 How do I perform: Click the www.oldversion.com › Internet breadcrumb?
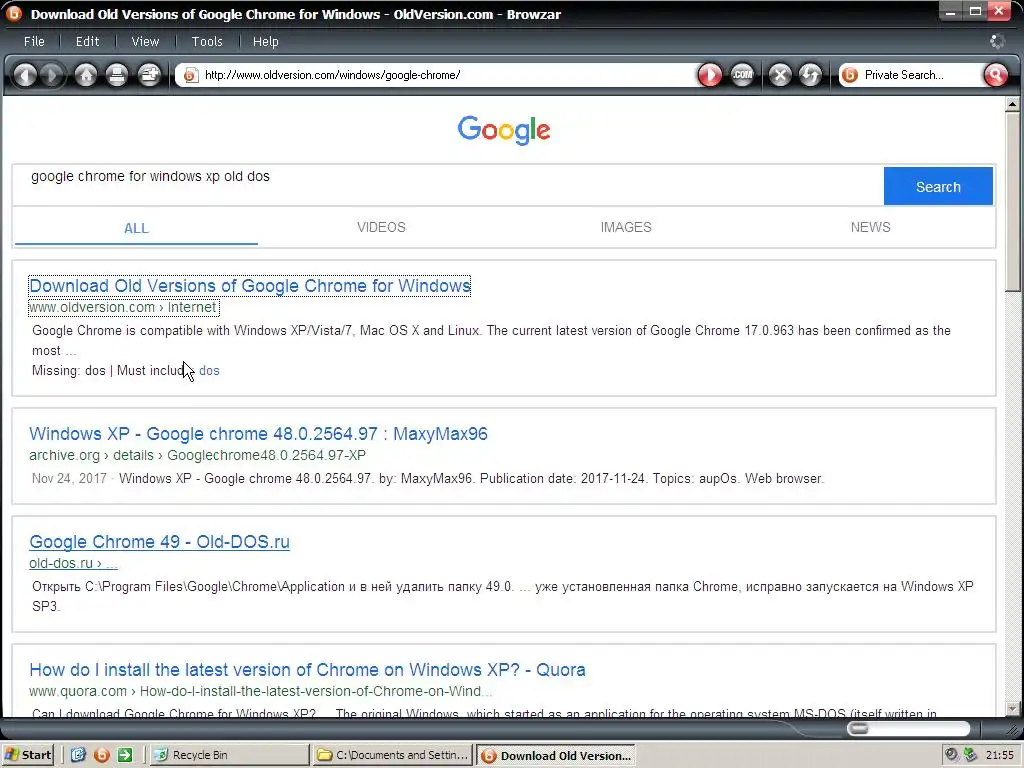coord(123,307)
